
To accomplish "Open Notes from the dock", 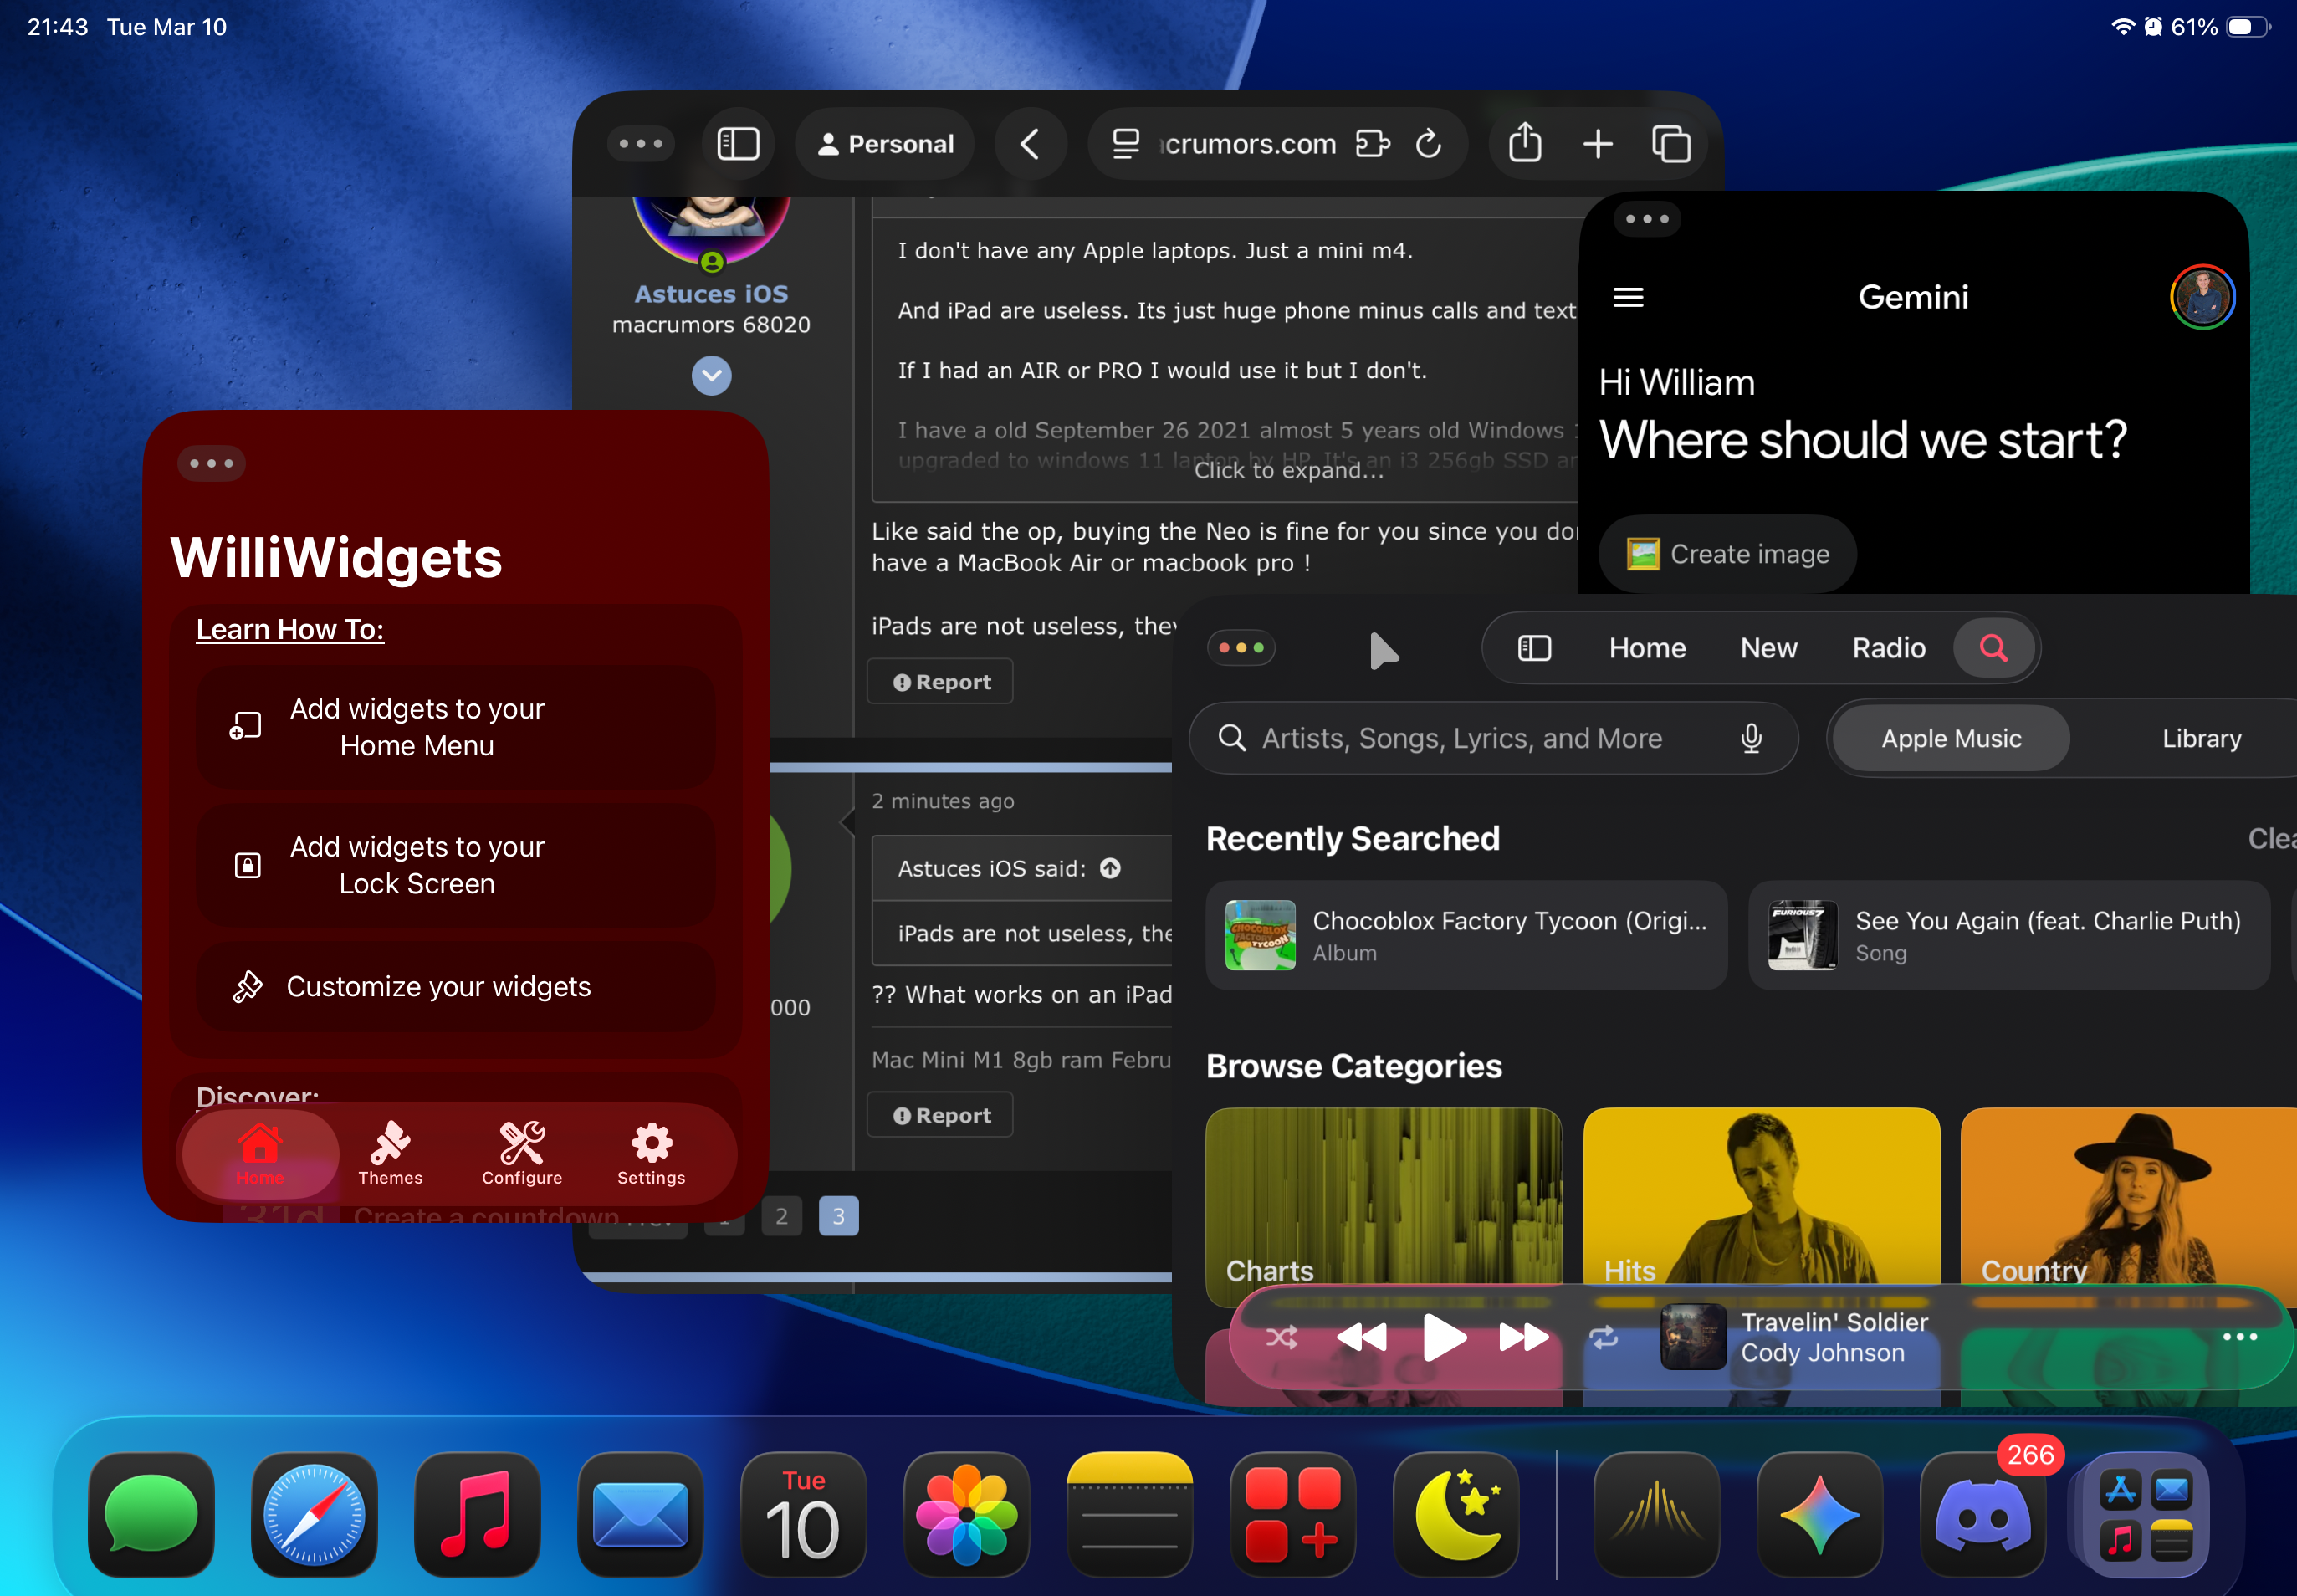I will (1130, 1515).
